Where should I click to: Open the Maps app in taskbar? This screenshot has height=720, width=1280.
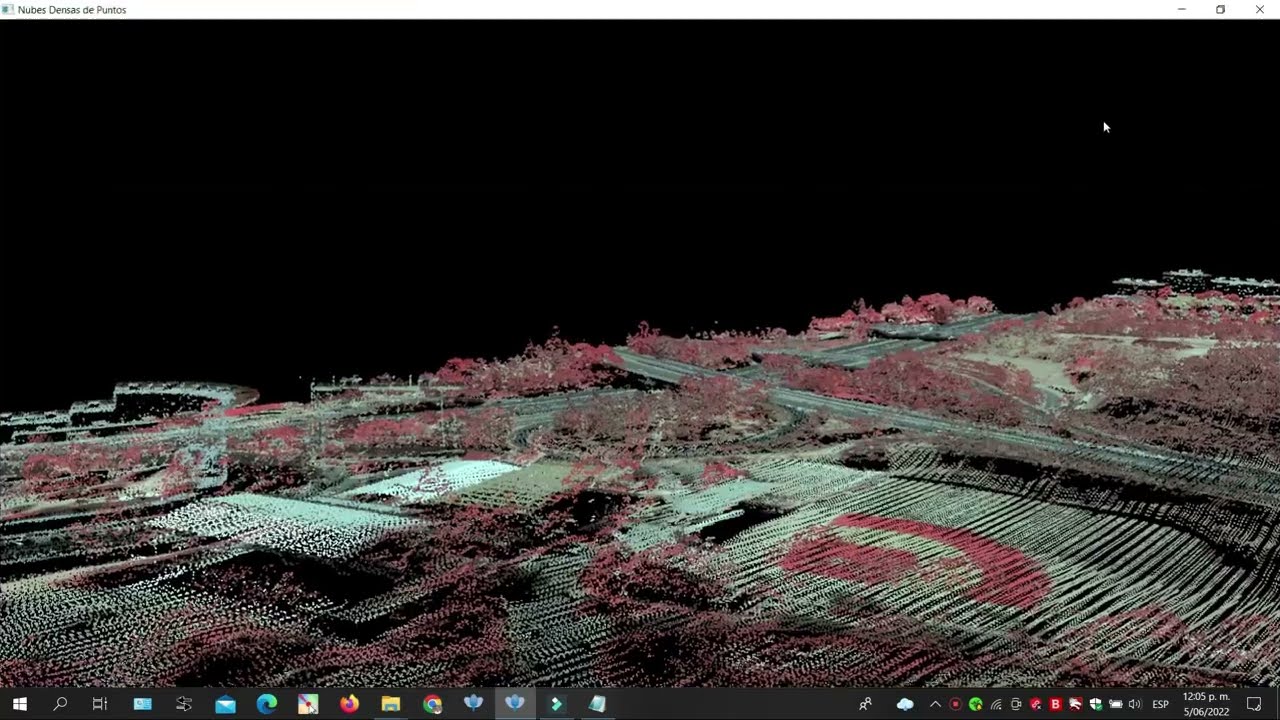click(308, 704)
